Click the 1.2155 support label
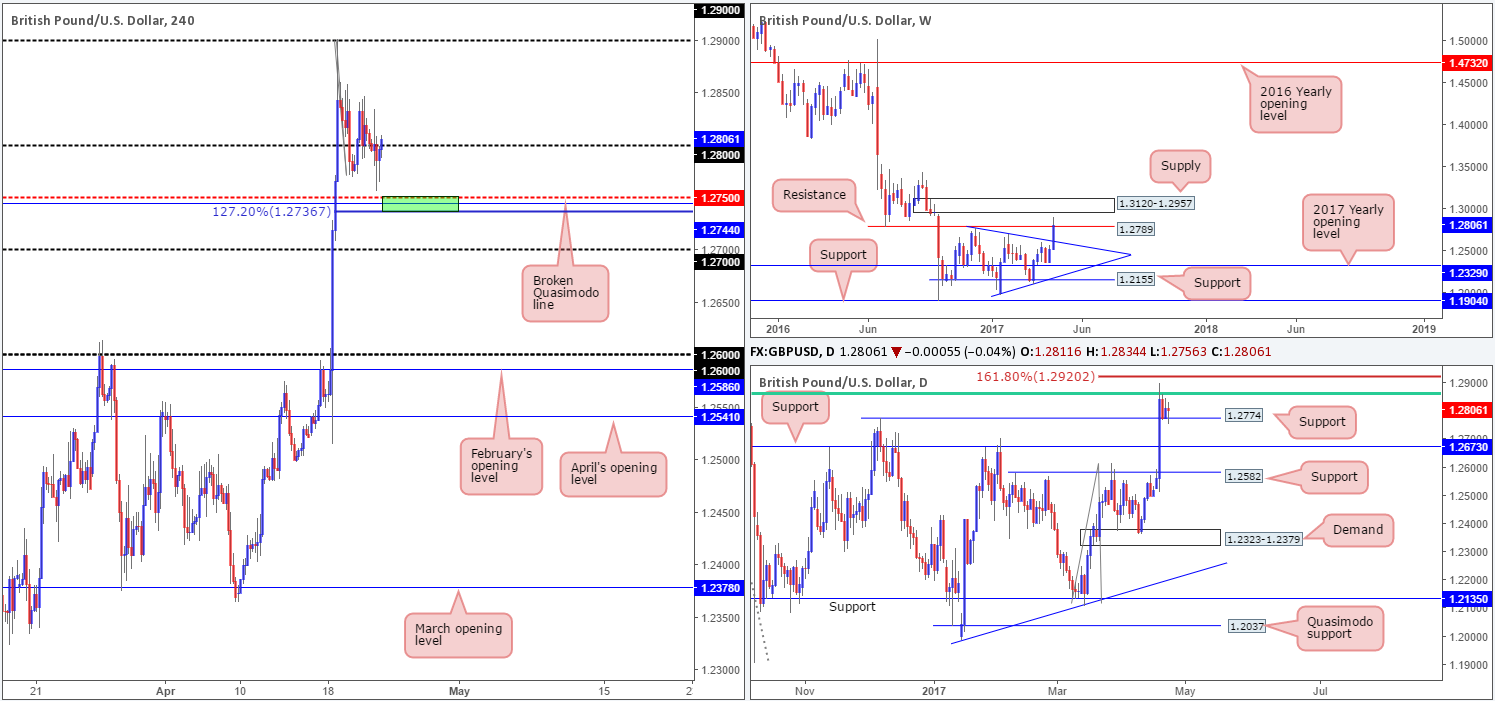 tap(1135, 280)
